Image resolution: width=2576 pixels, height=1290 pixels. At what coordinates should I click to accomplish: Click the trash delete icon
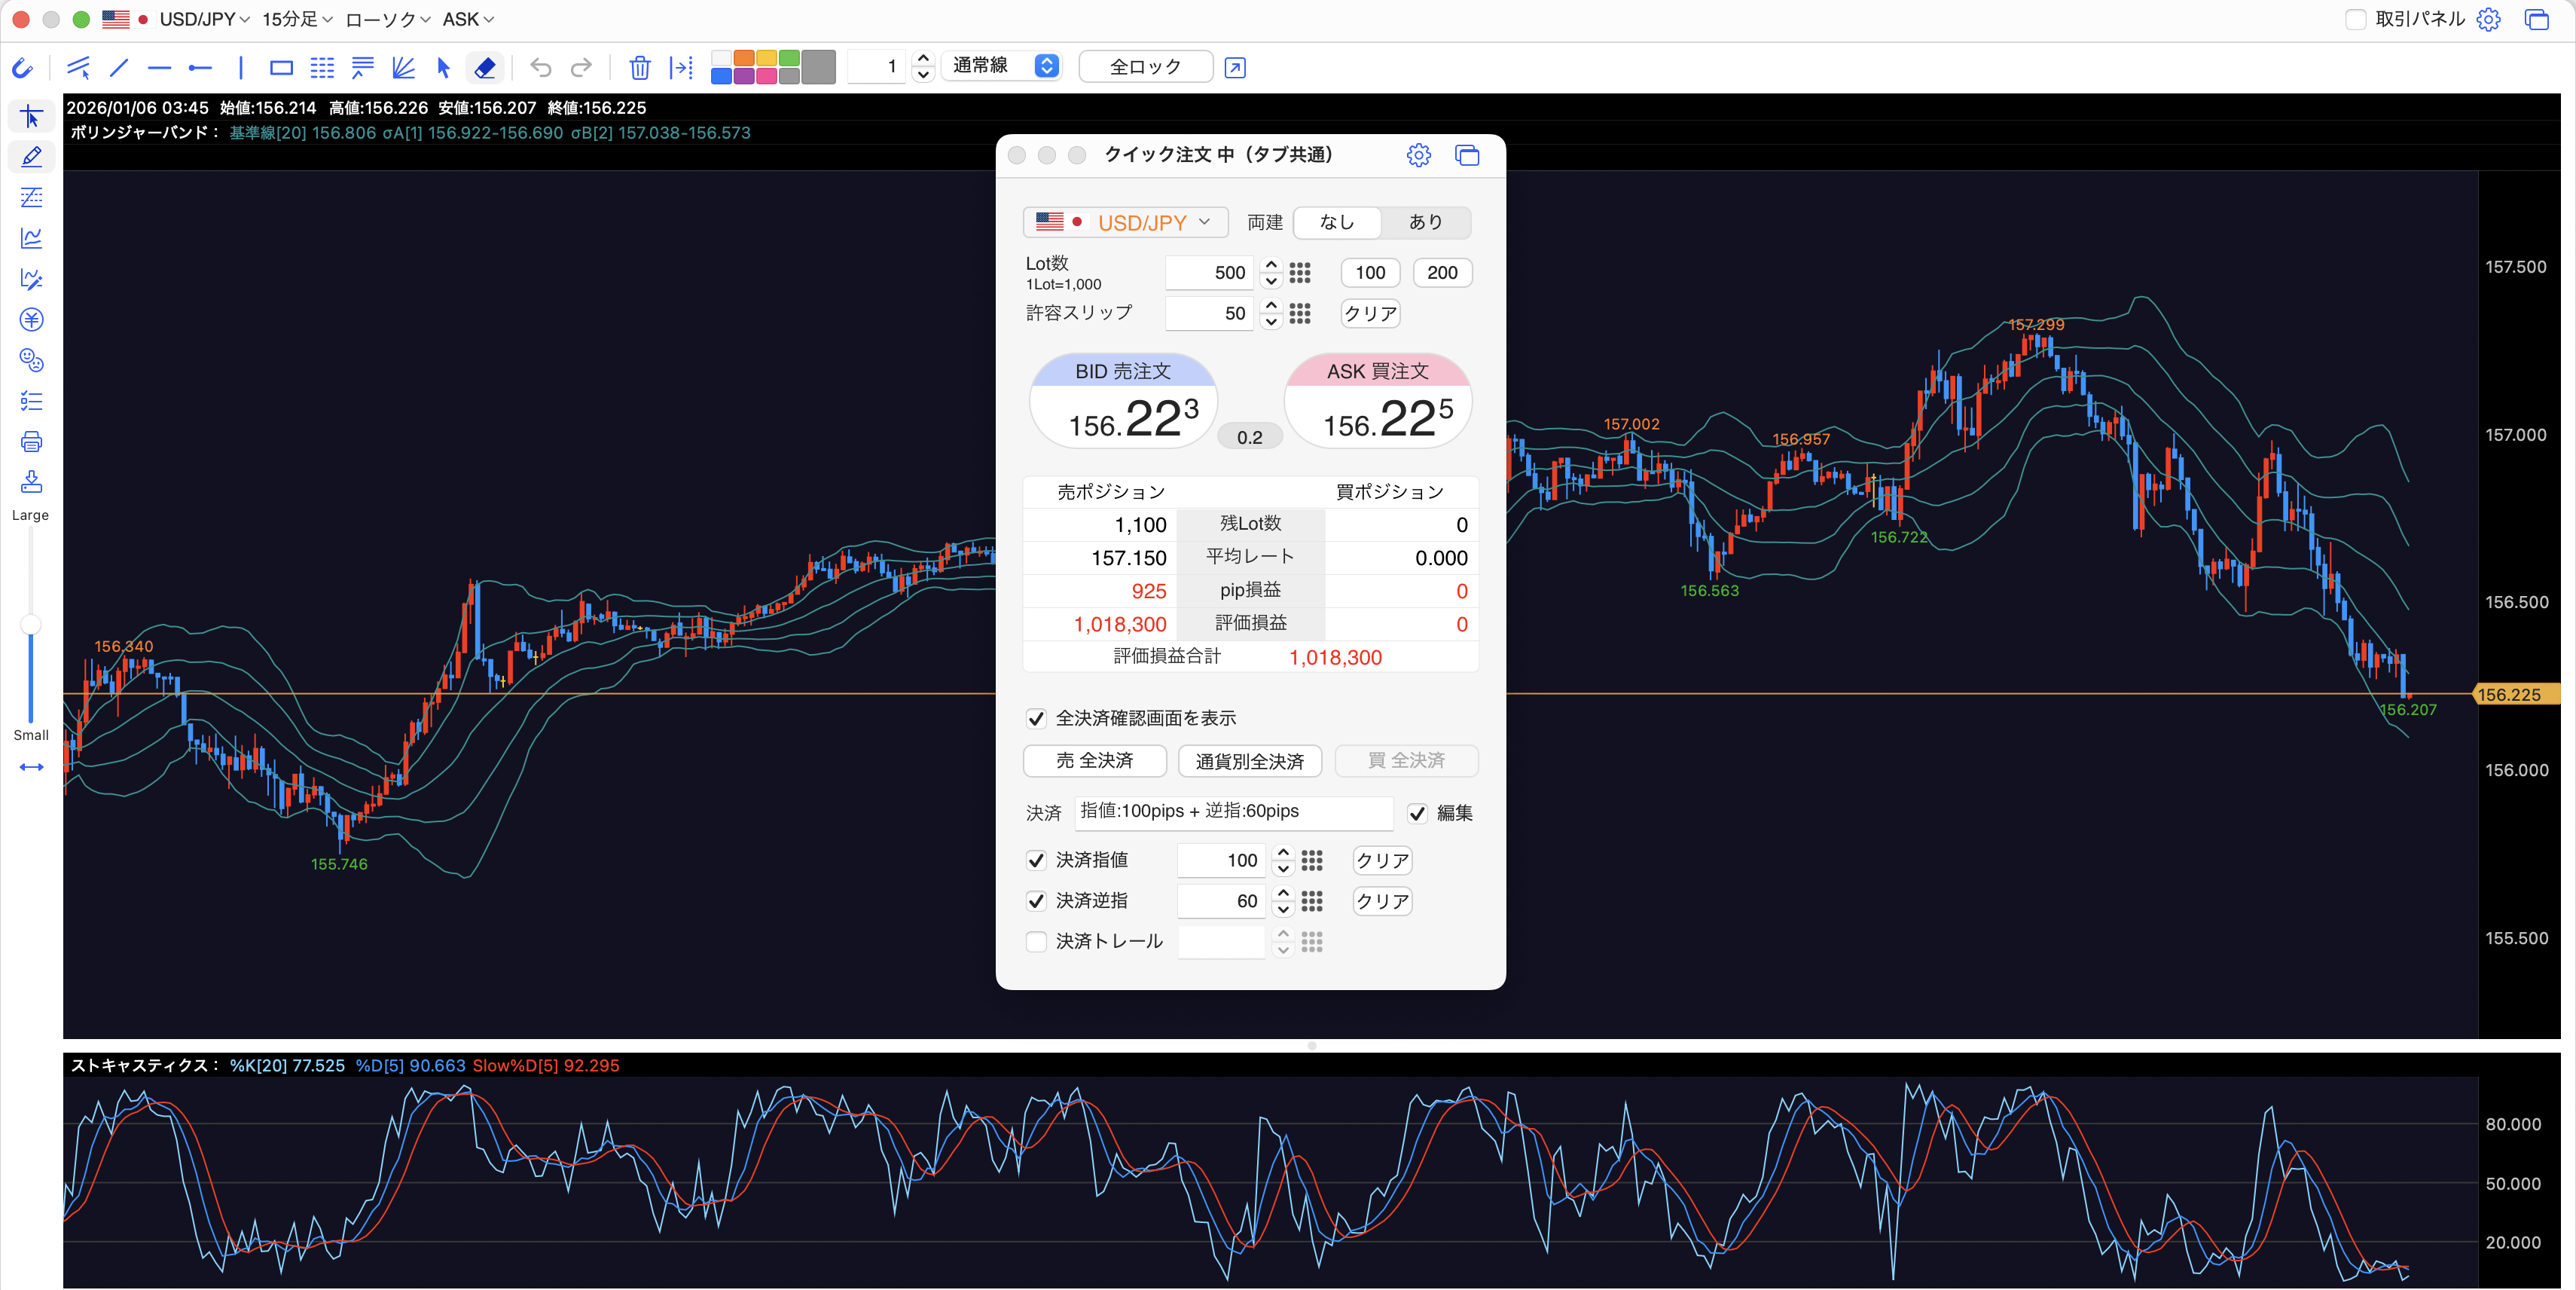(x=639, y=67)
